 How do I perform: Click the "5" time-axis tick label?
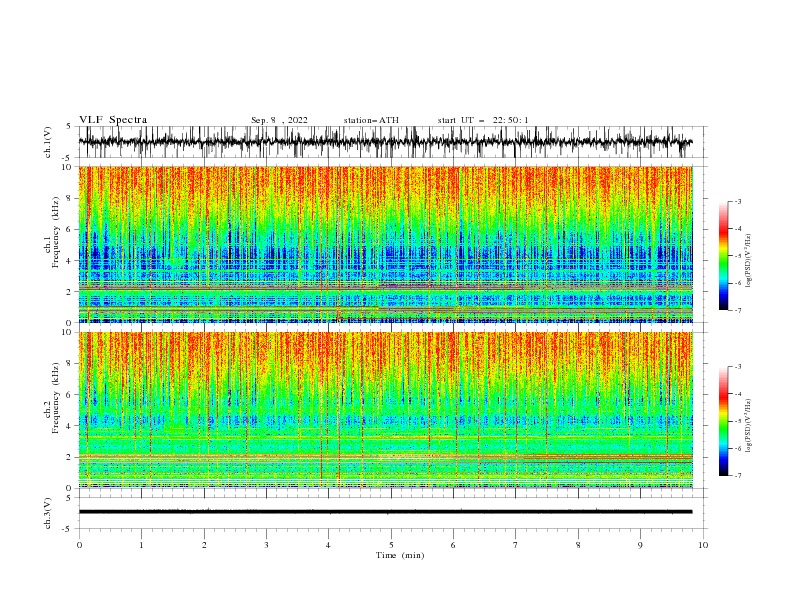tap(391, 545)
